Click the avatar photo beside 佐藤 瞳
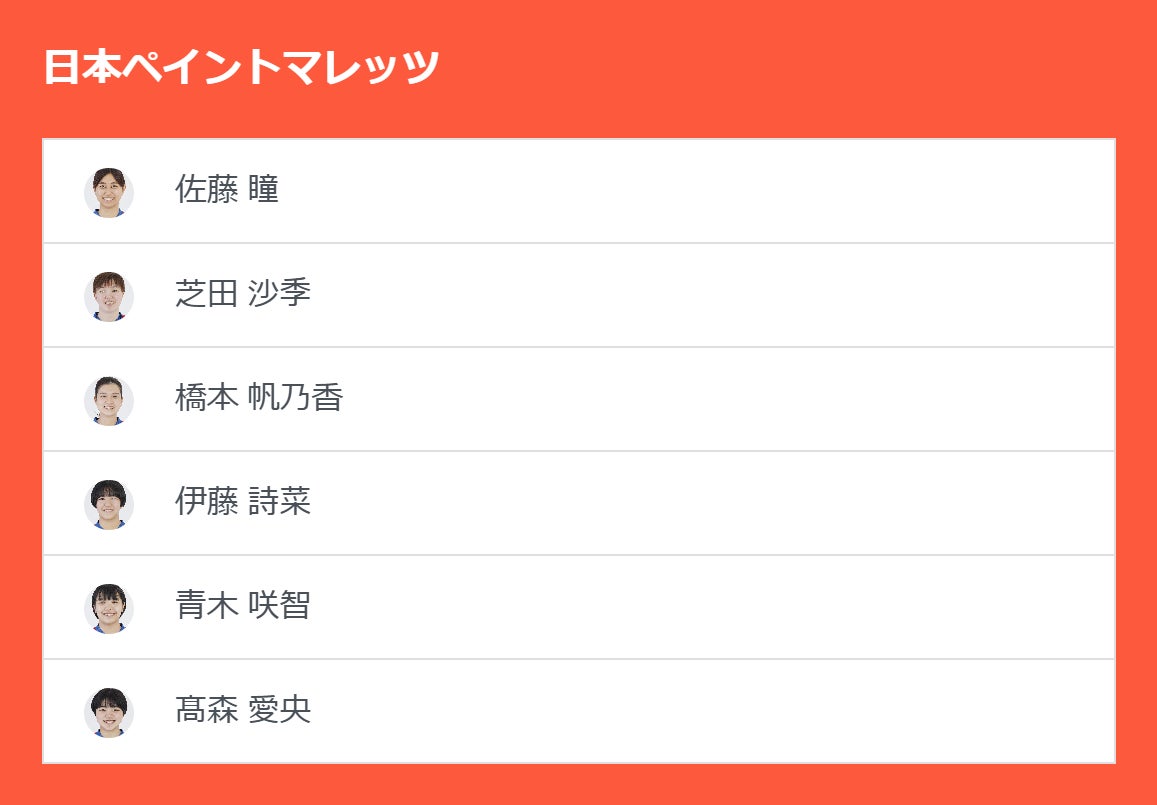Screen dimensions: 1157x805 (108, 192)
